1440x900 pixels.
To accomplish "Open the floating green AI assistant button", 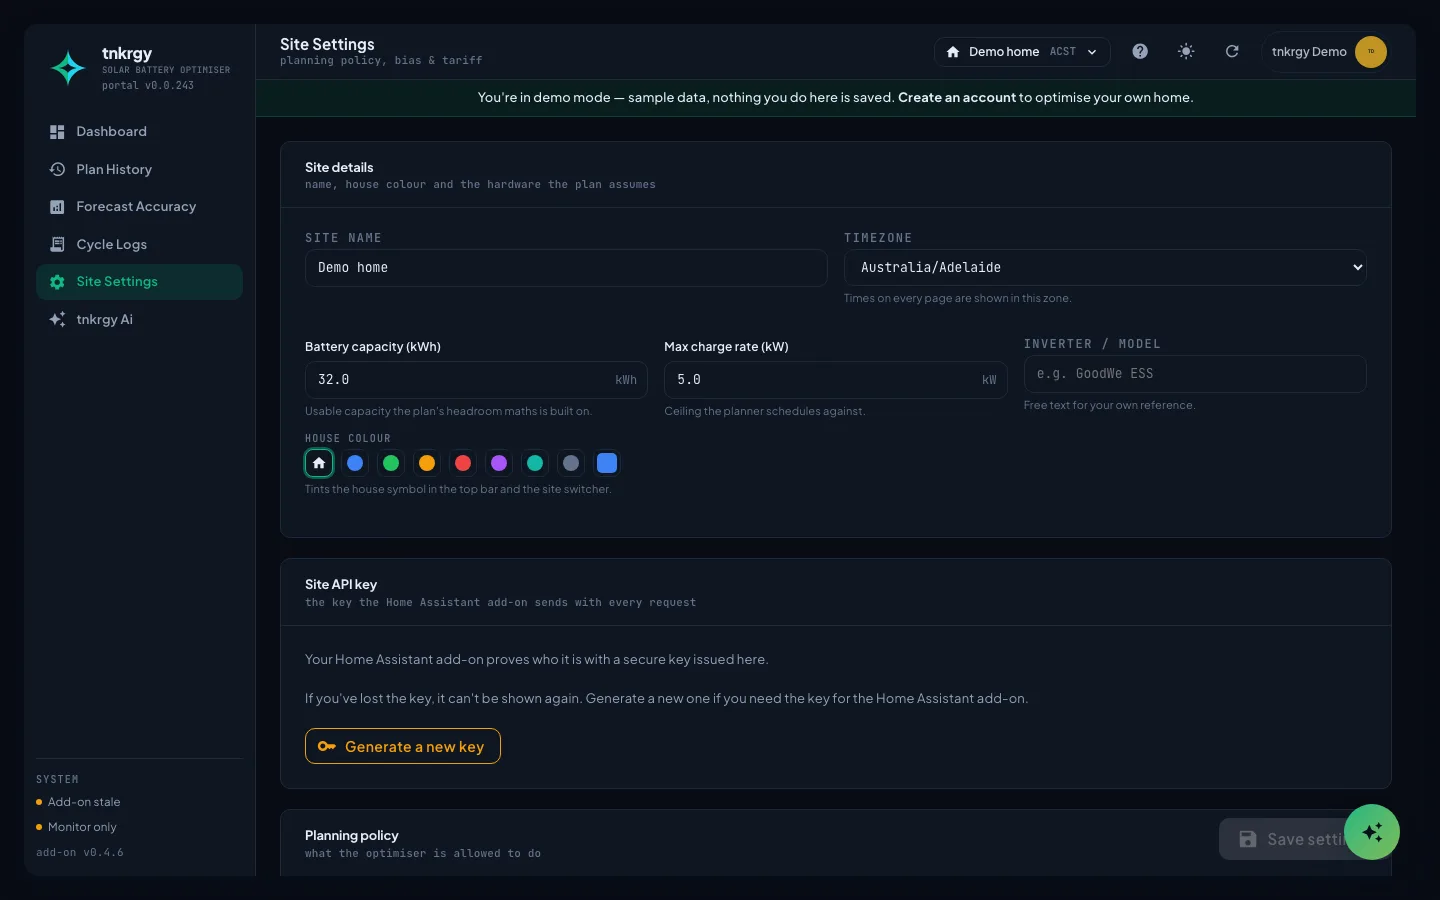I will pos(1372,832).
